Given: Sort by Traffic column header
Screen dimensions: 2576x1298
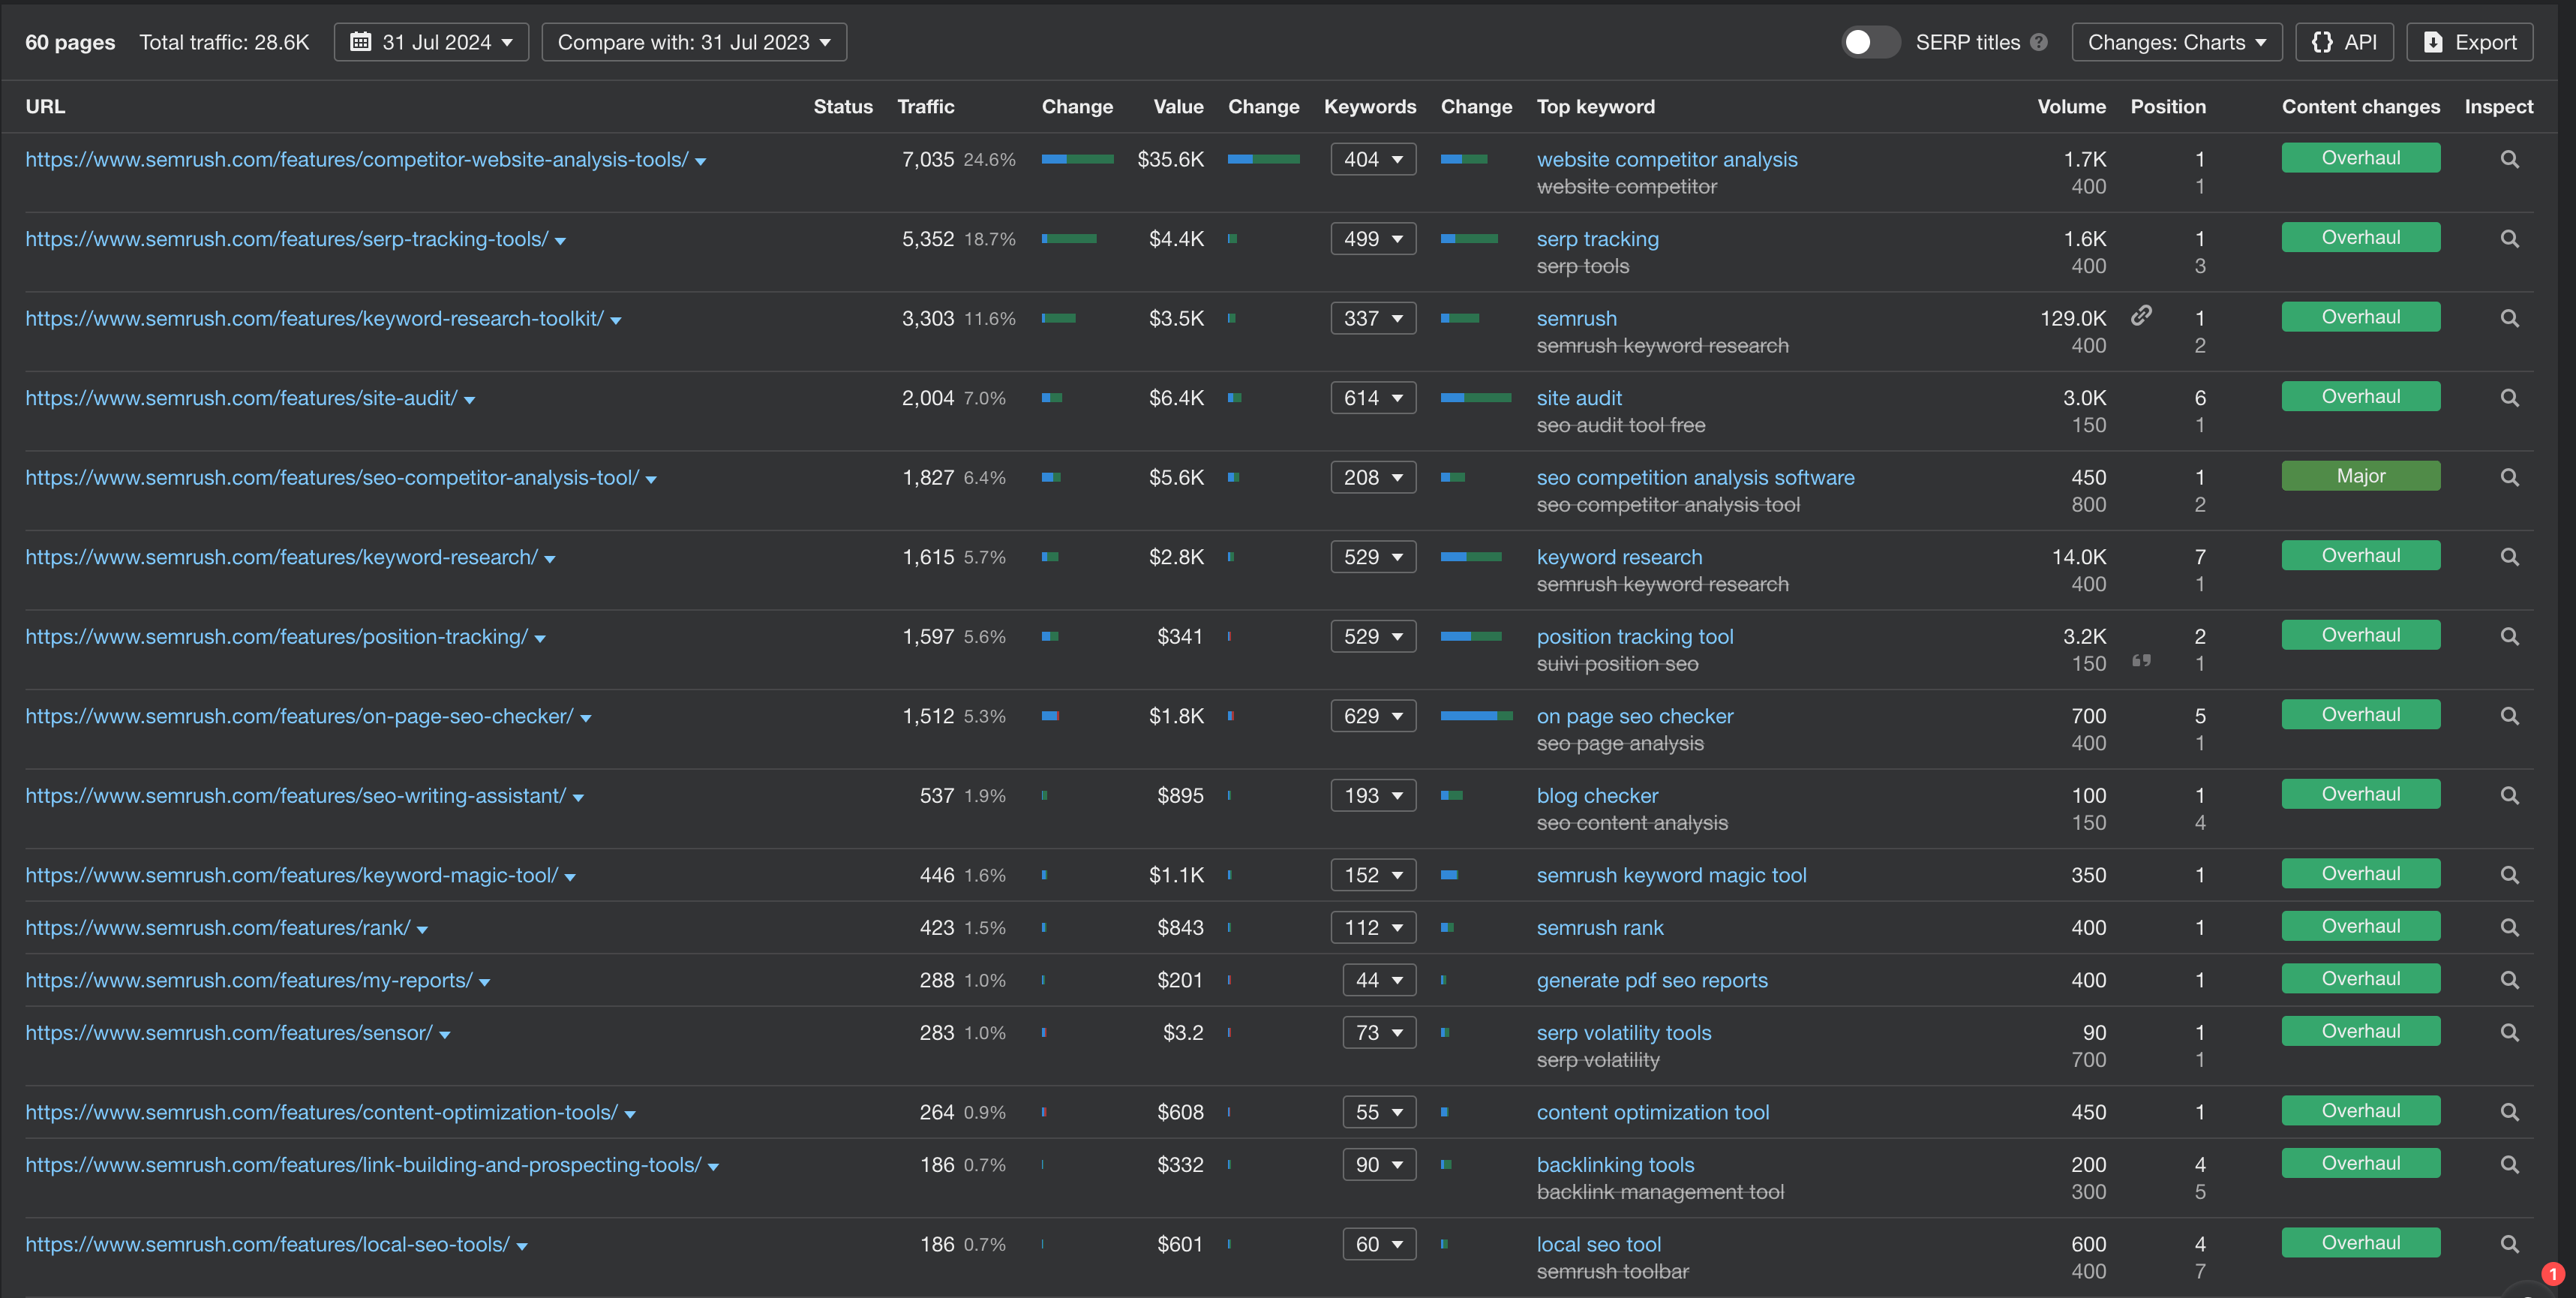Looking at the screenshot, I should (925, 107).
